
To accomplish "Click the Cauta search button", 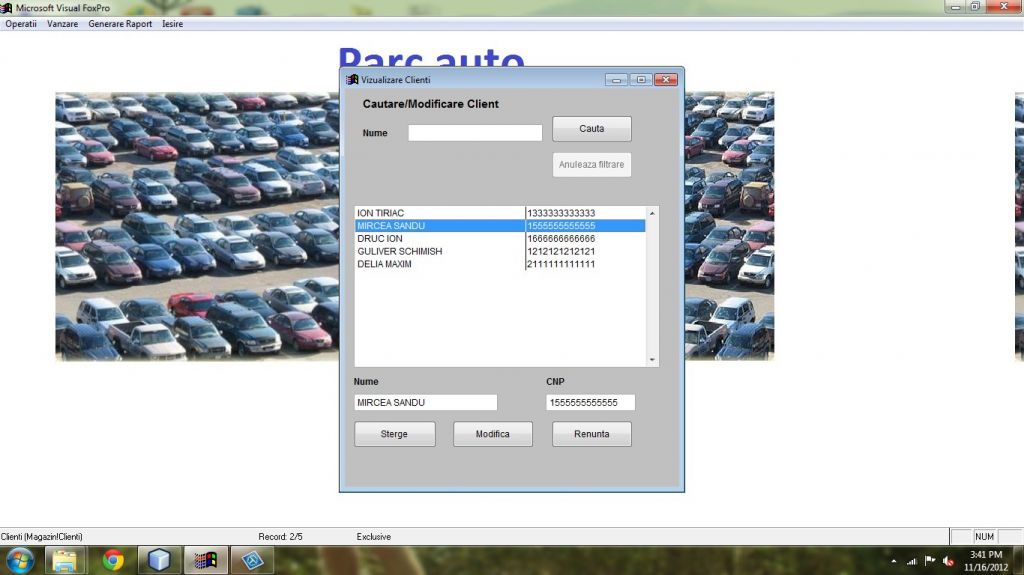I will click(591, 129).
